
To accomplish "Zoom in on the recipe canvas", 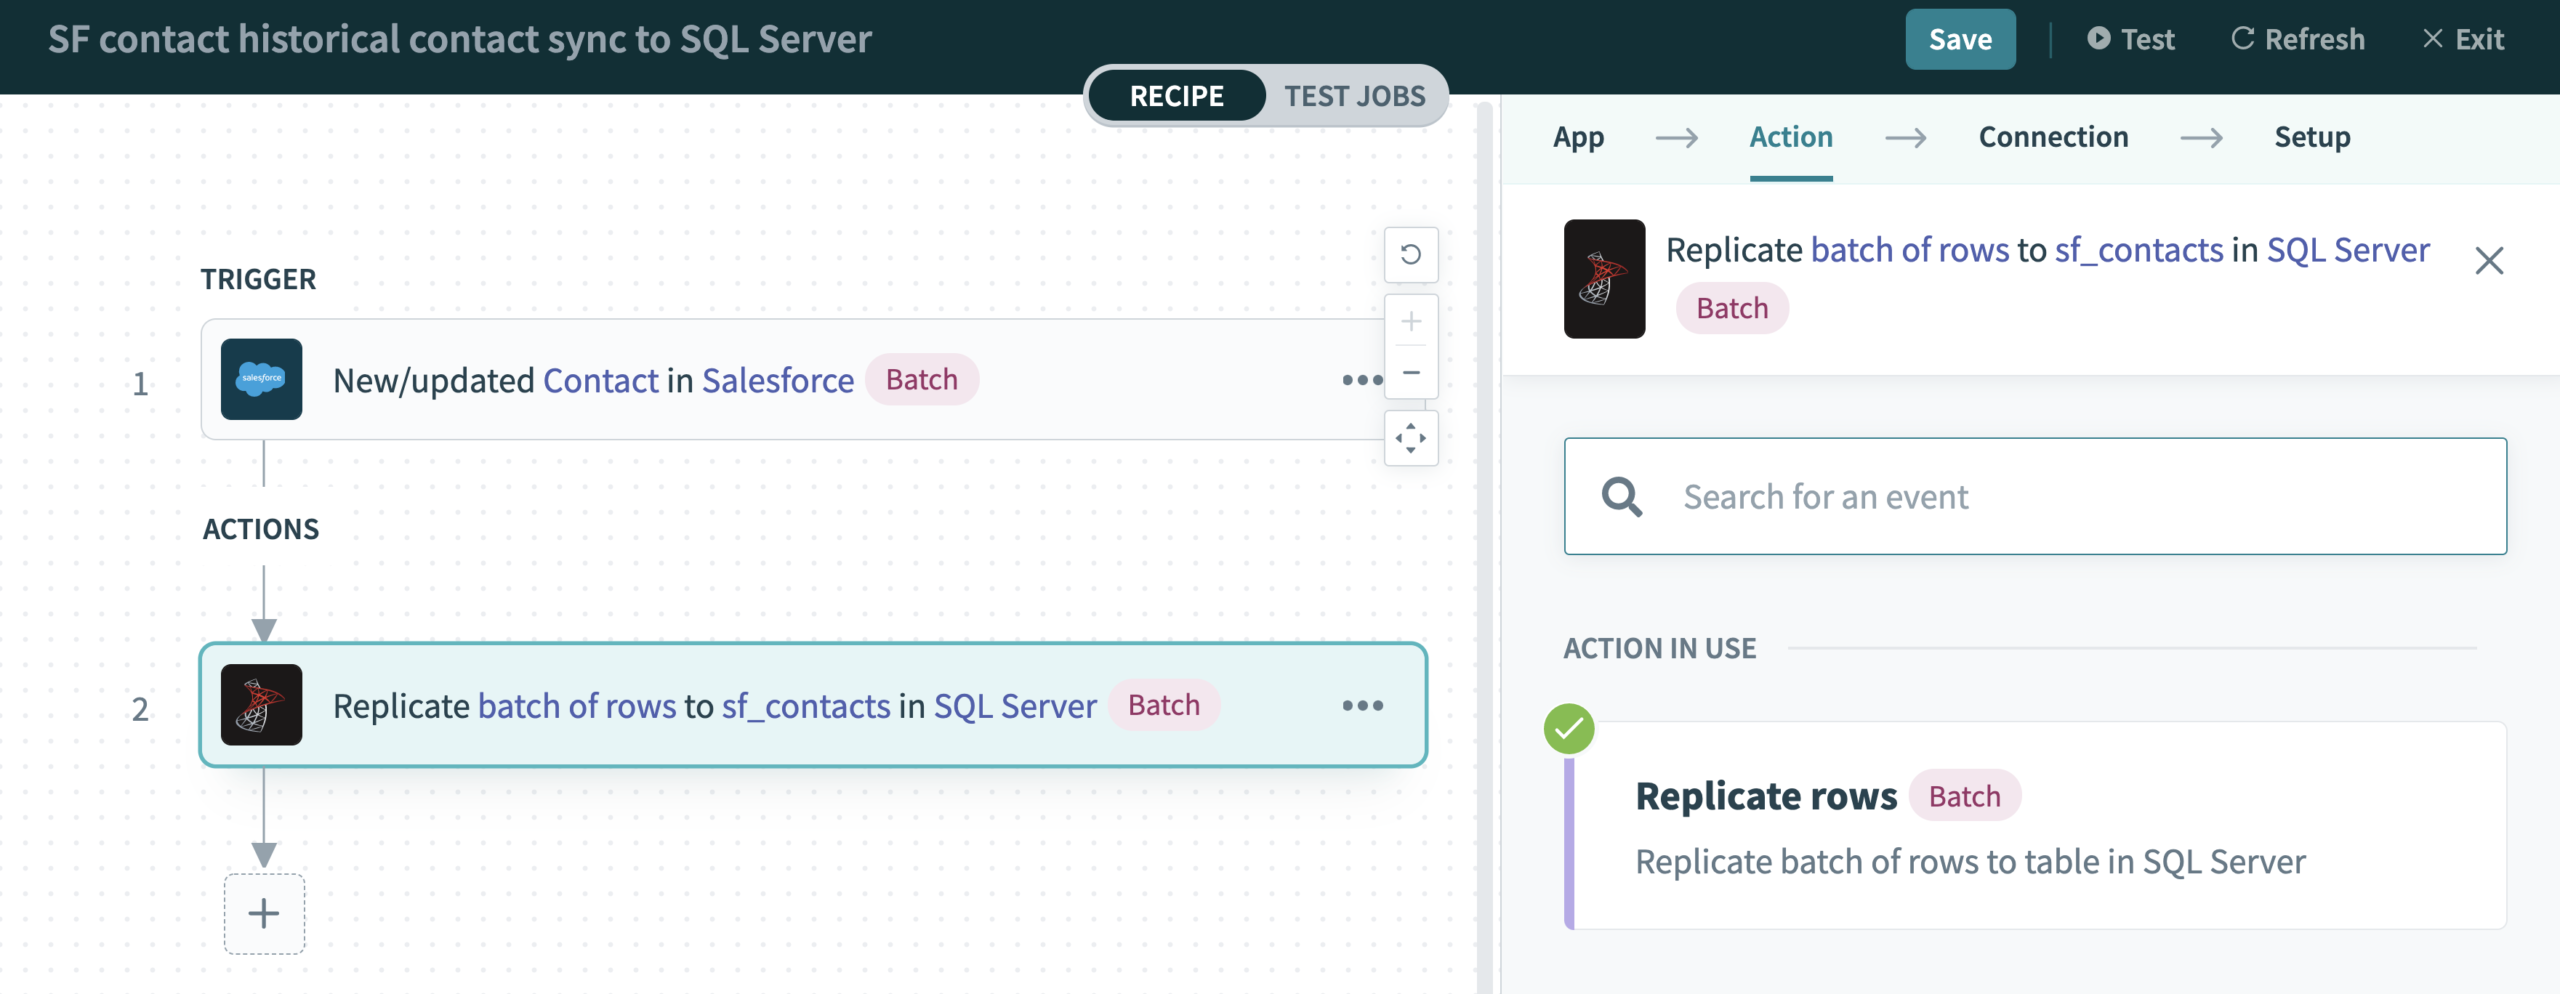I will 1411,321.
